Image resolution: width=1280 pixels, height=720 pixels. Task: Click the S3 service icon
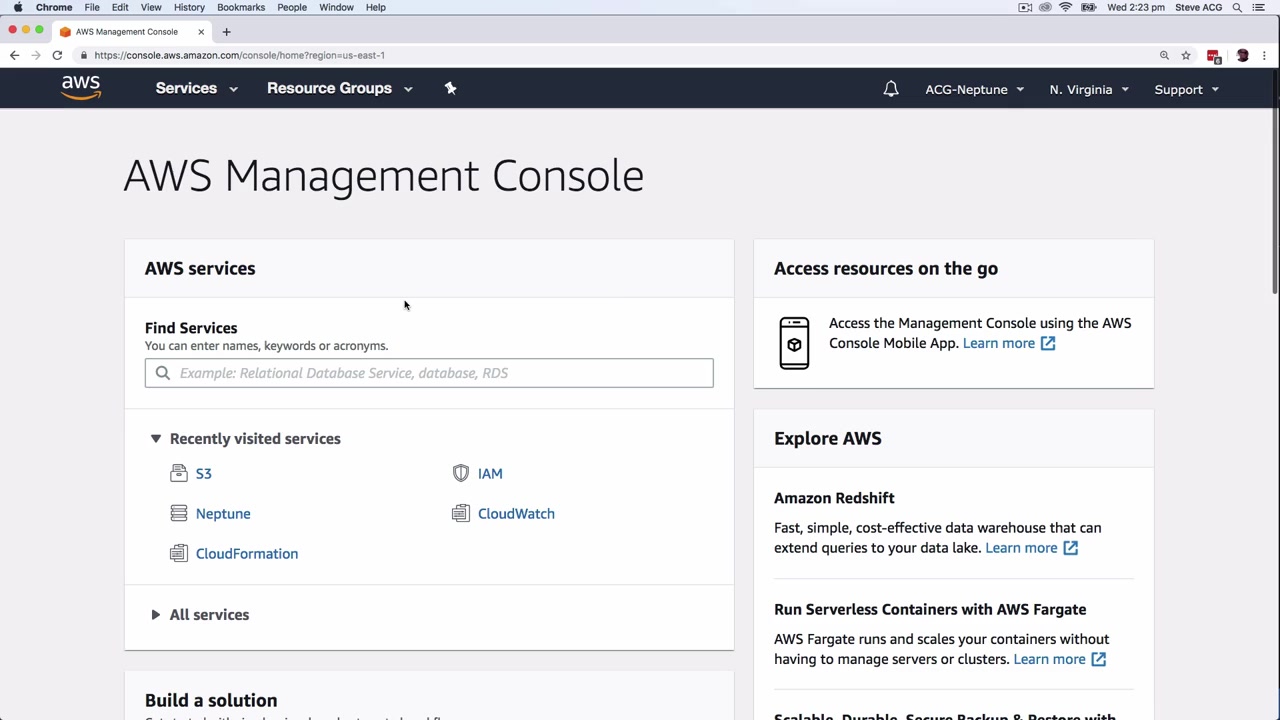179,473
